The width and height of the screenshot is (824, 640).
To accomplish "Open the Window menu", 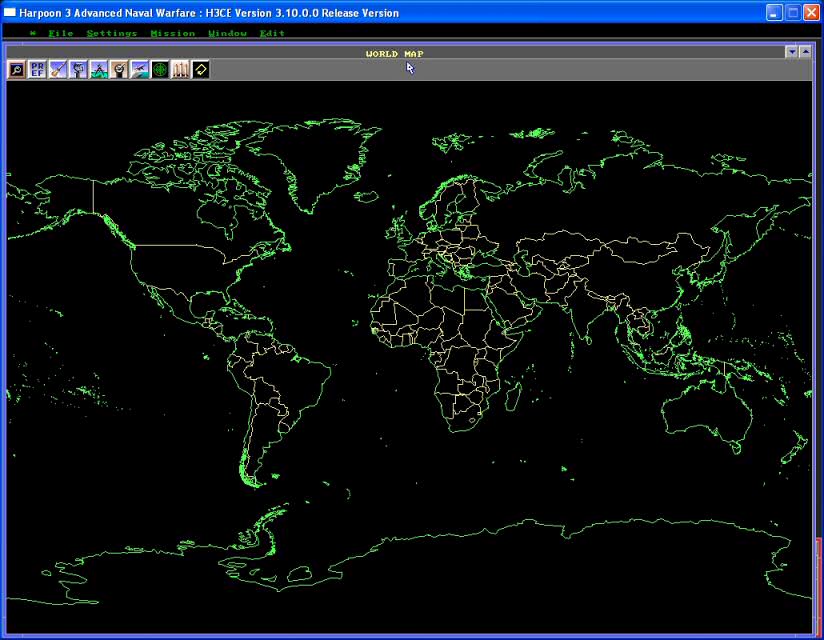I will point(228,33).
